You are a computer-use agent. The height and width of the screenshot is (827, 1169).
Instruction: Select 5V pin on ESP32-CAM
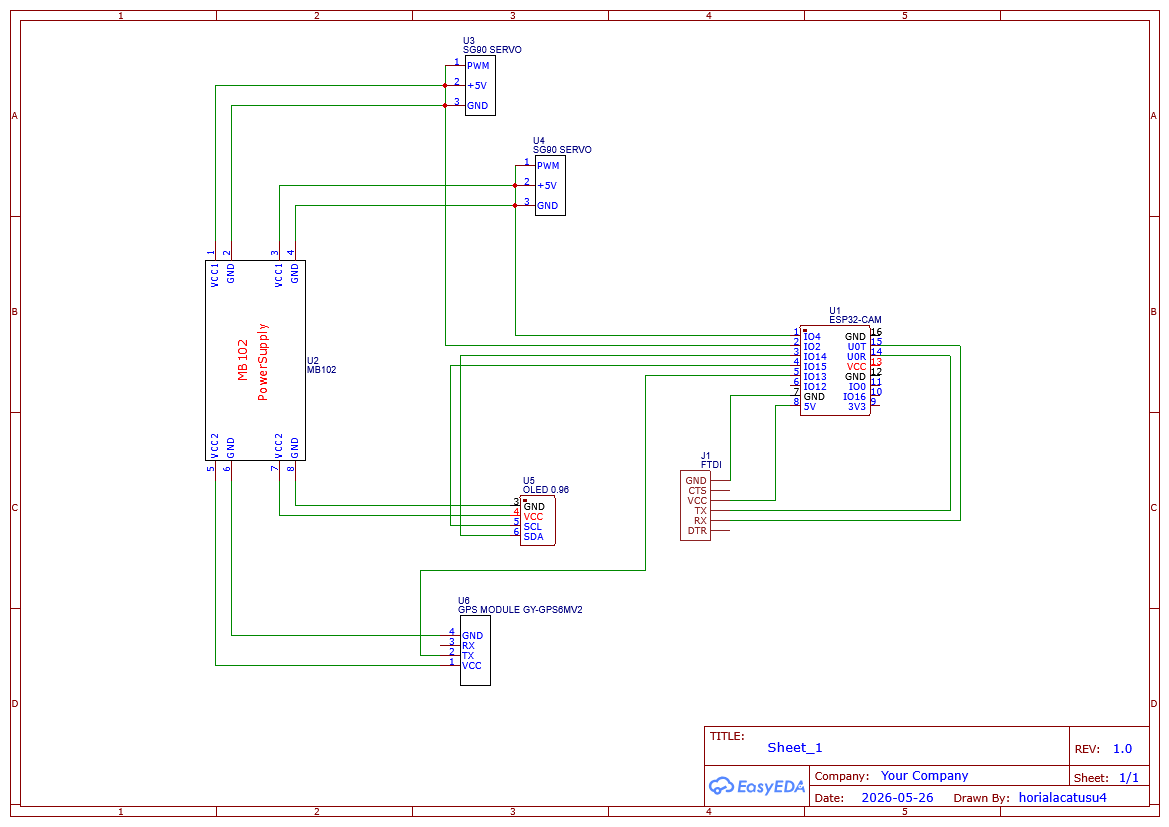click(x=810, y=407)
